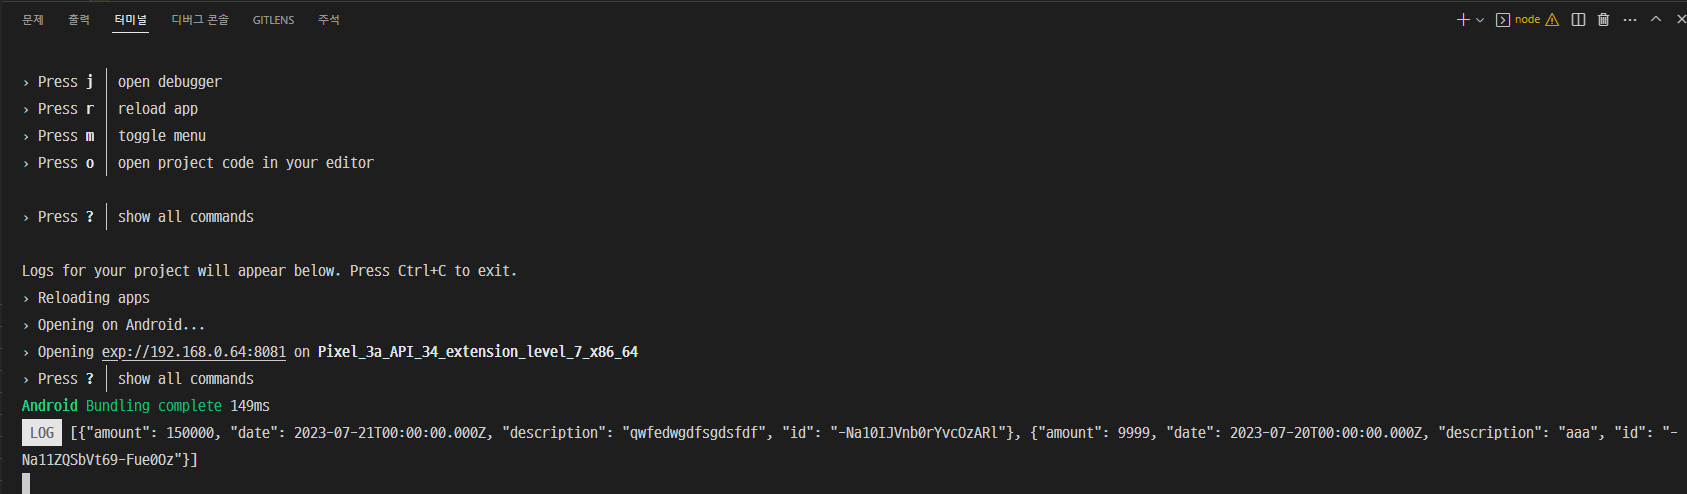
Task: Click the Pixel_3a_API_34 device name text
Action: [x=478, y=352]
